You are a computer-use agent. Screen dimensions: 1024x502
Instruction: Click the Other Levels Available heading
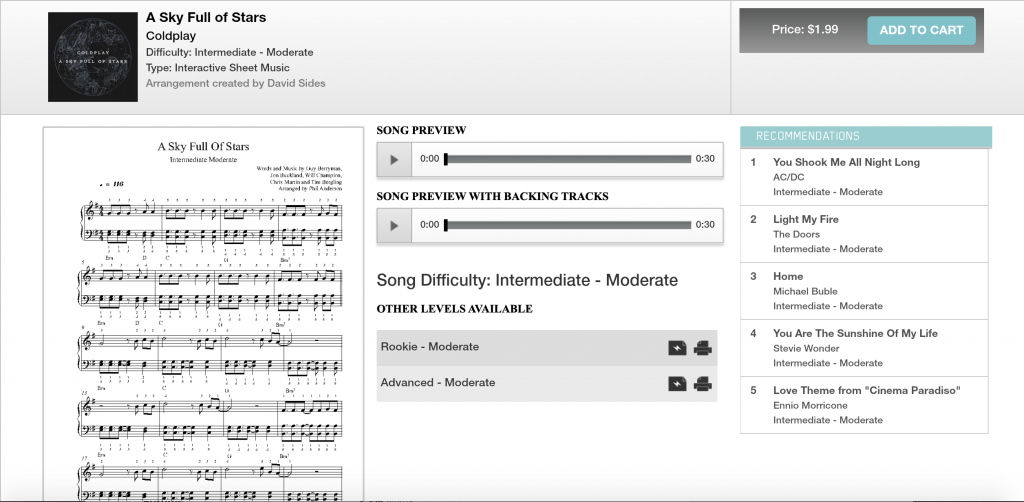455,309
